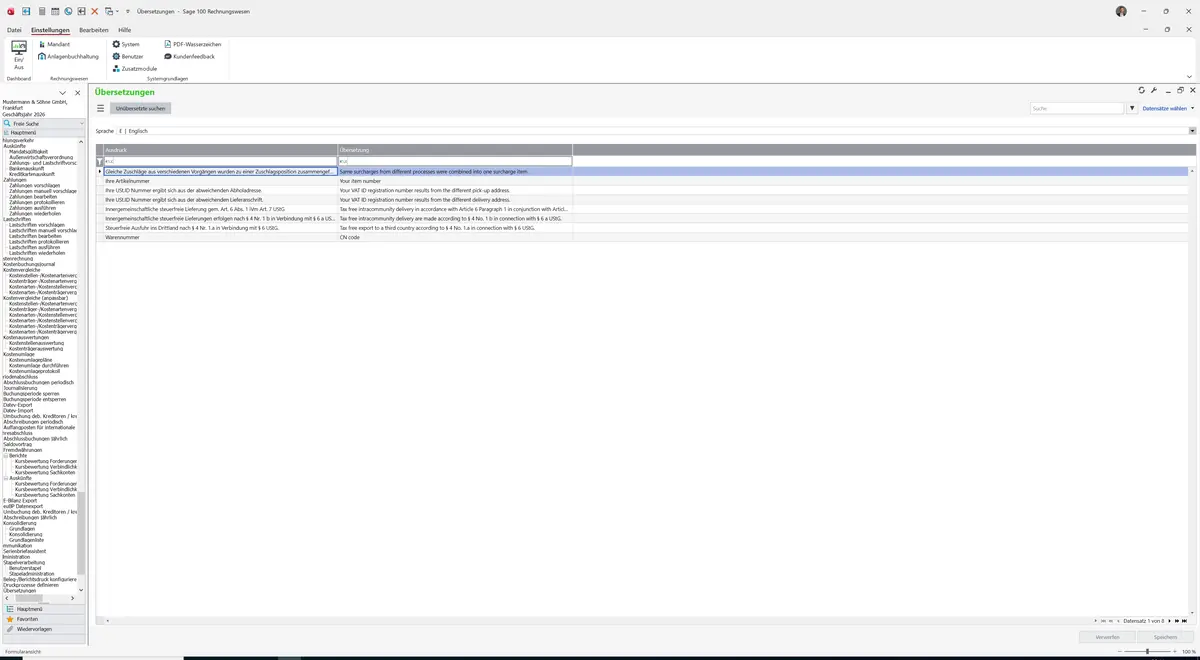
Task: Open the Mandant settings
Action: [54, 44]
